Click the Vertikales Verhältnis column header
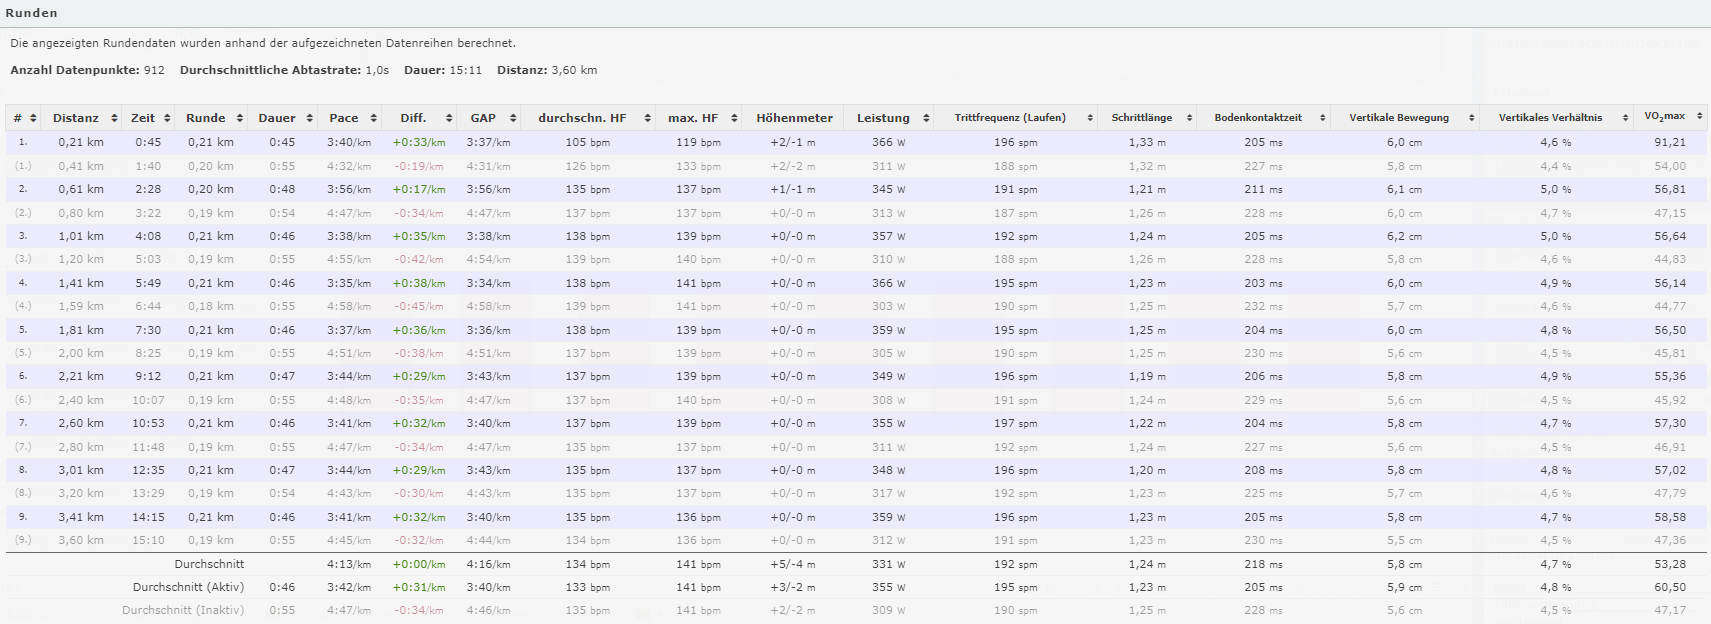This screenshot has width=1711, height=624. [x=1549, y=118]
